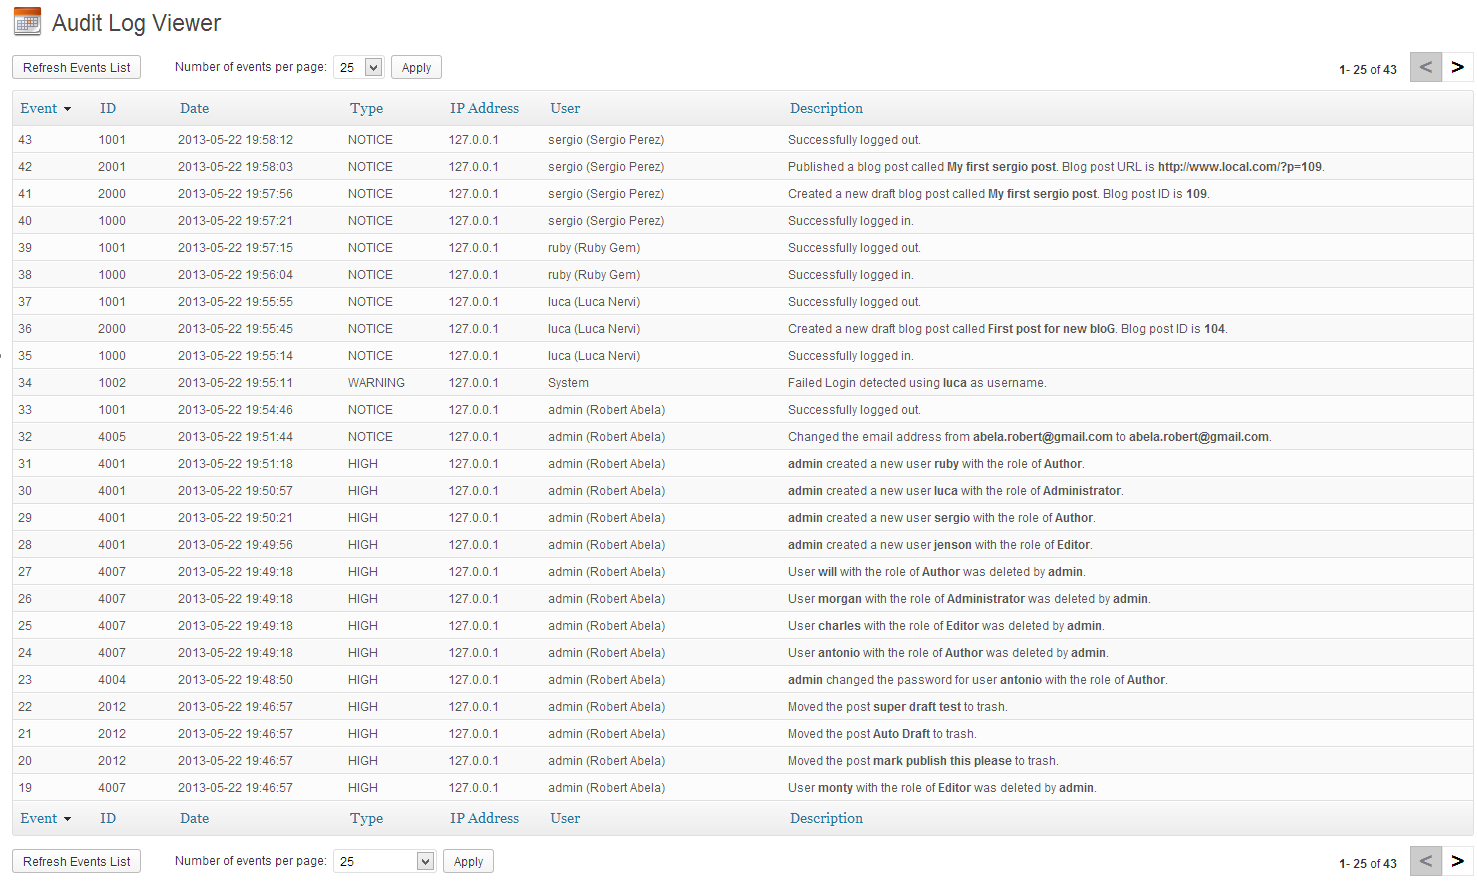
Task: Sort by the top Date column header
Action: click(x=194, y=108)
